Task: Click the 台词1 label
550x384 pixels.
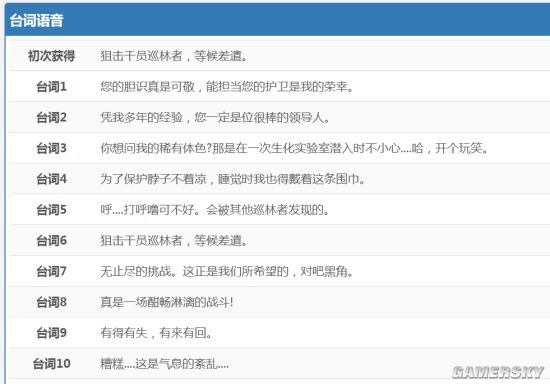Action: (51, 87)
